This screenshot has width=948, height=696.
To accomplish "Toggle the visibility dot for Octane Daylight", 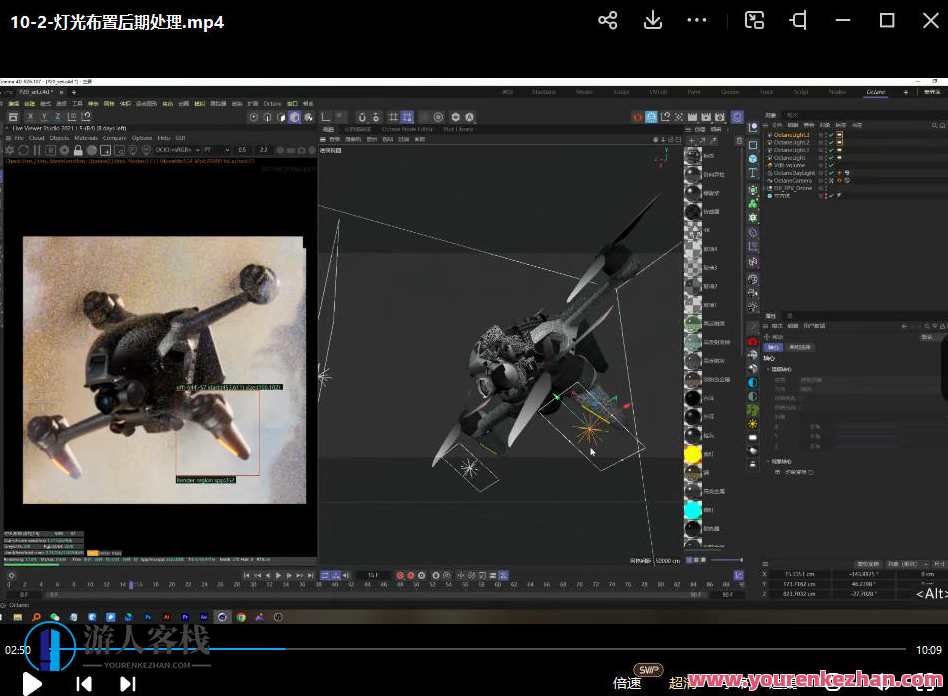I will tap(822, 172).
